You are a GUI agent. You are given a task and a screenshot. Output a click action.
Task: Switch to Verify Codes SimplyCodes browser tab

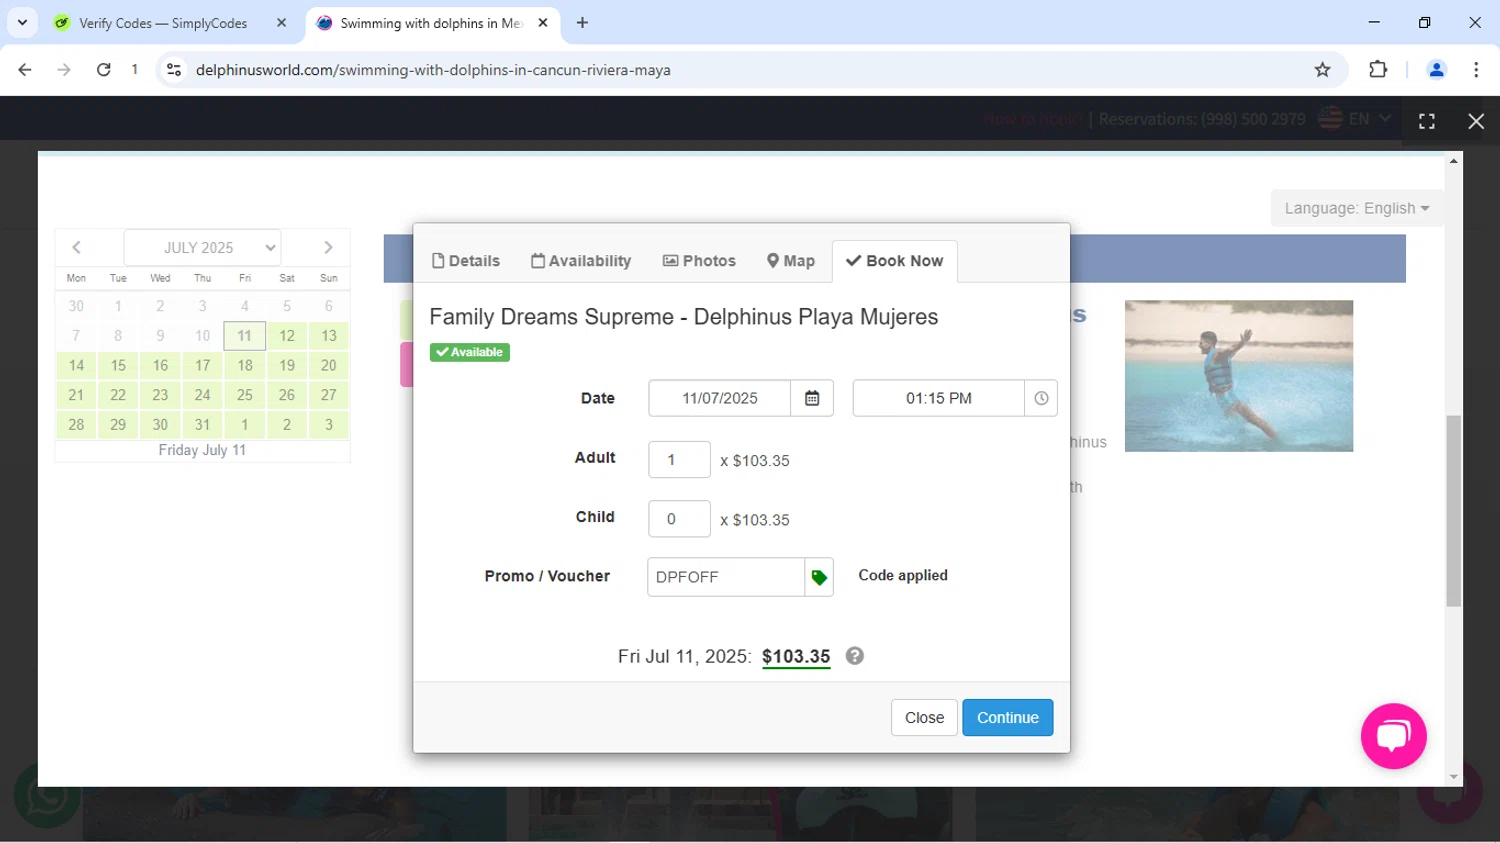pos(170,23)
